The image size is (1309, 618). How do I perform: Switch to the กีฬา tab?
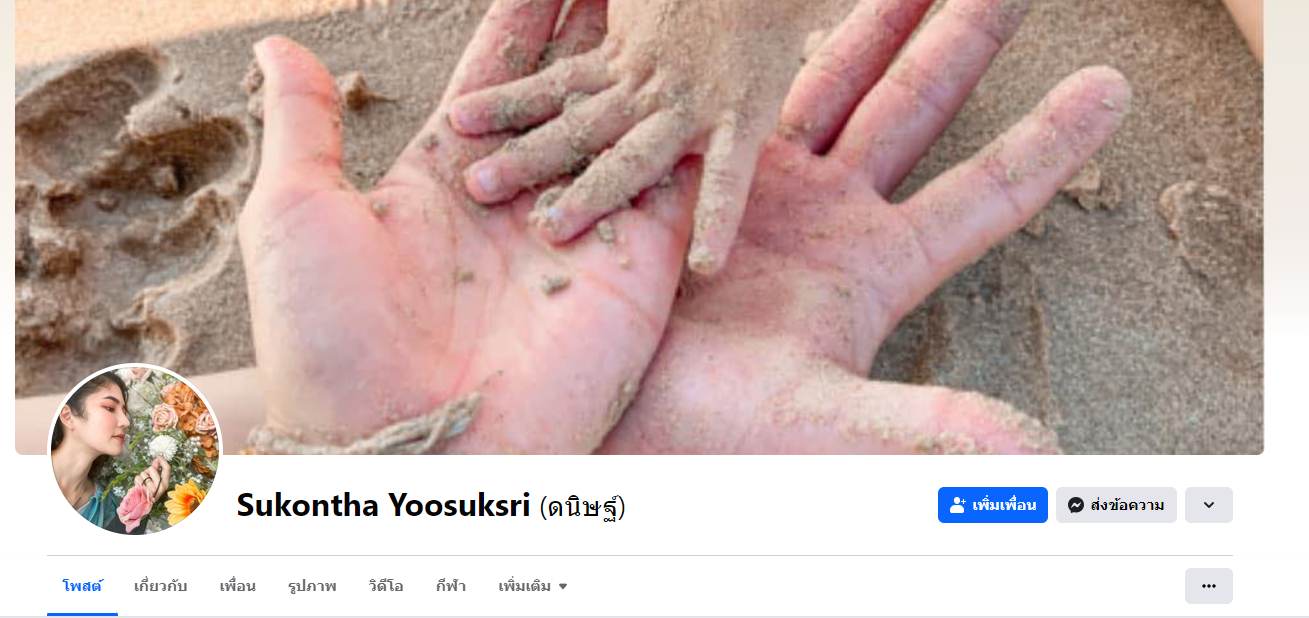click(451, 586)
